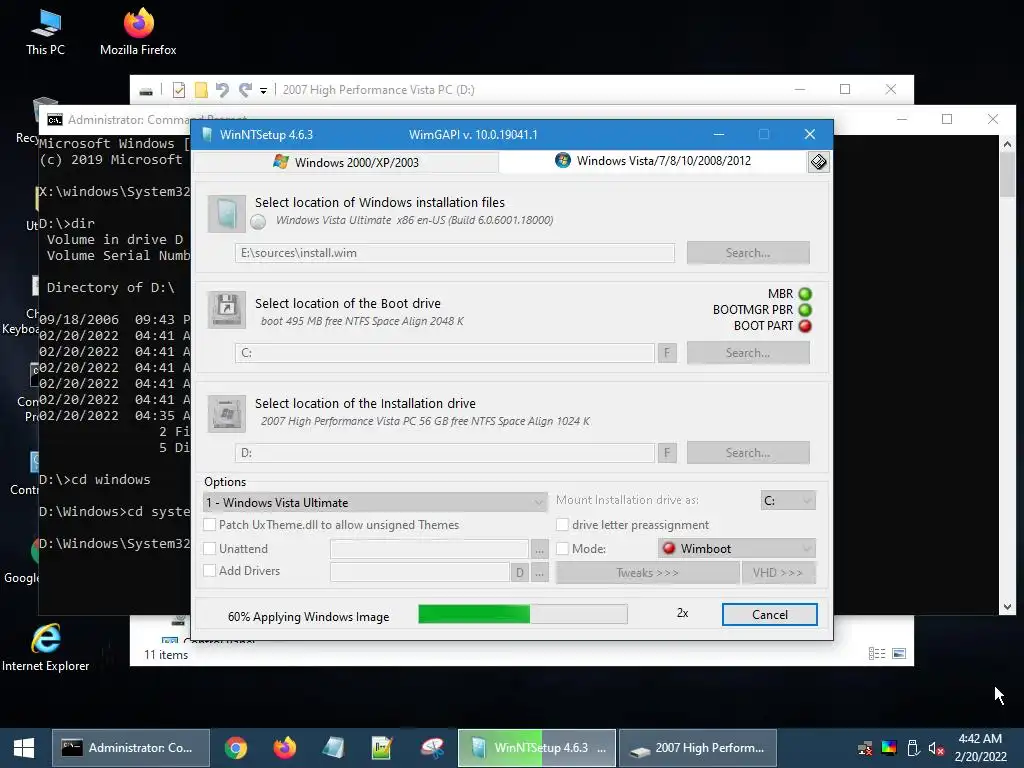The width and height of the screenshot is (1024, 768).
Task: Click Search for the Installation drive
Action: point(748,453)
